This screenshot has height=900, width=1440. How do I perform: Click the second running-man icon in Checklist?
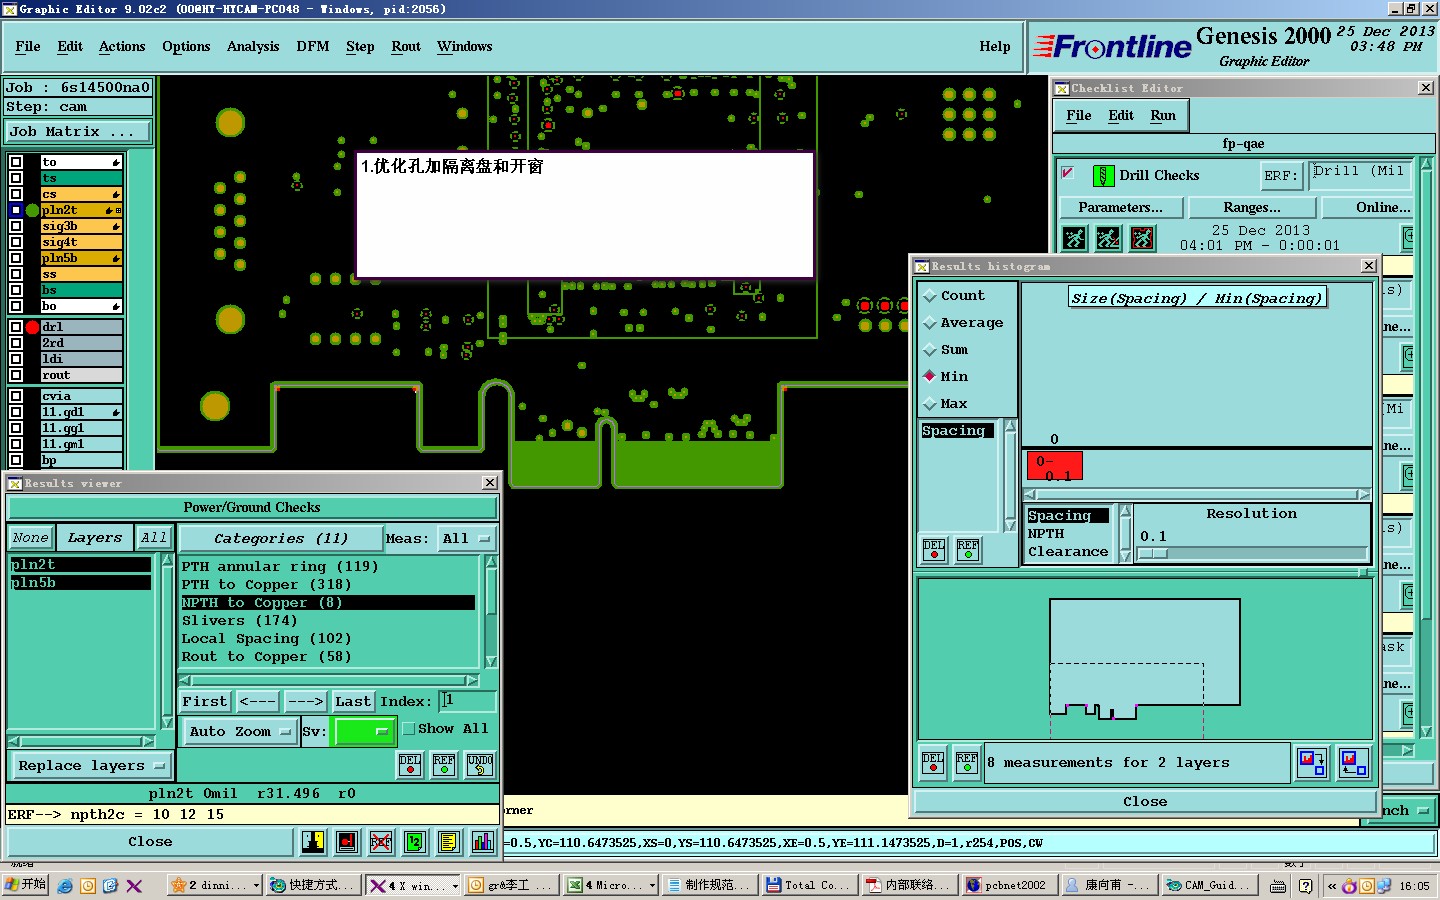click(1108, 238)
